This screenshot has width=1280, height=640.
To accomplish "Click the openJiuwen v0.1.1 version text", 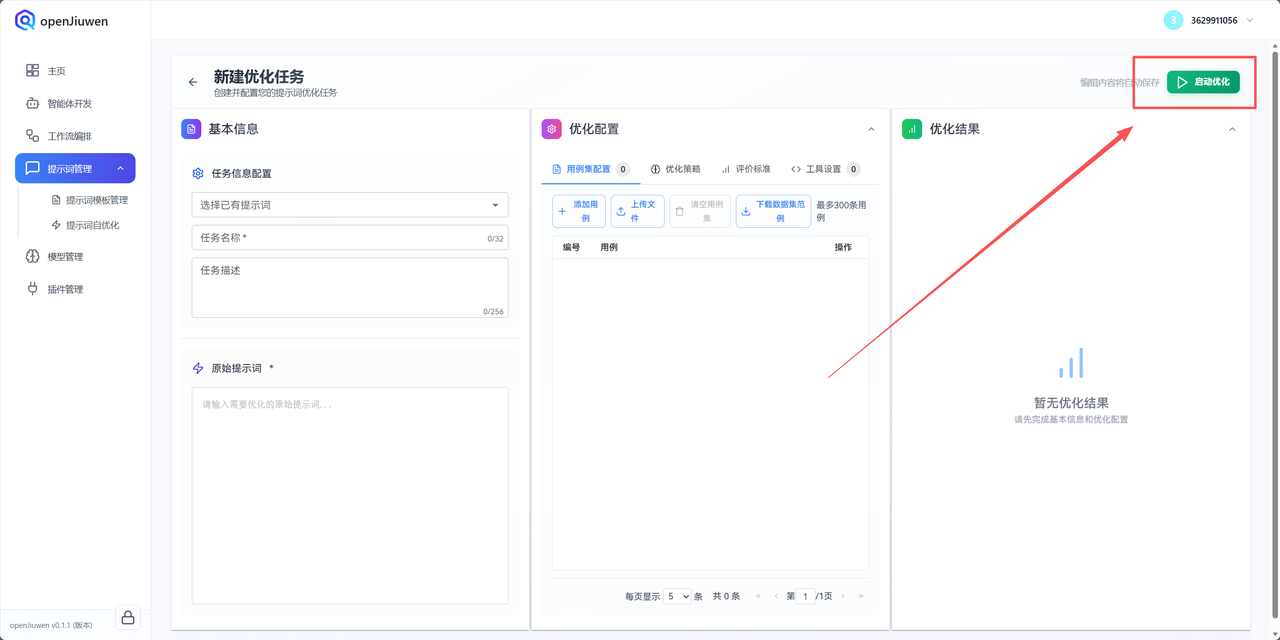I will (x=51, y=625).
